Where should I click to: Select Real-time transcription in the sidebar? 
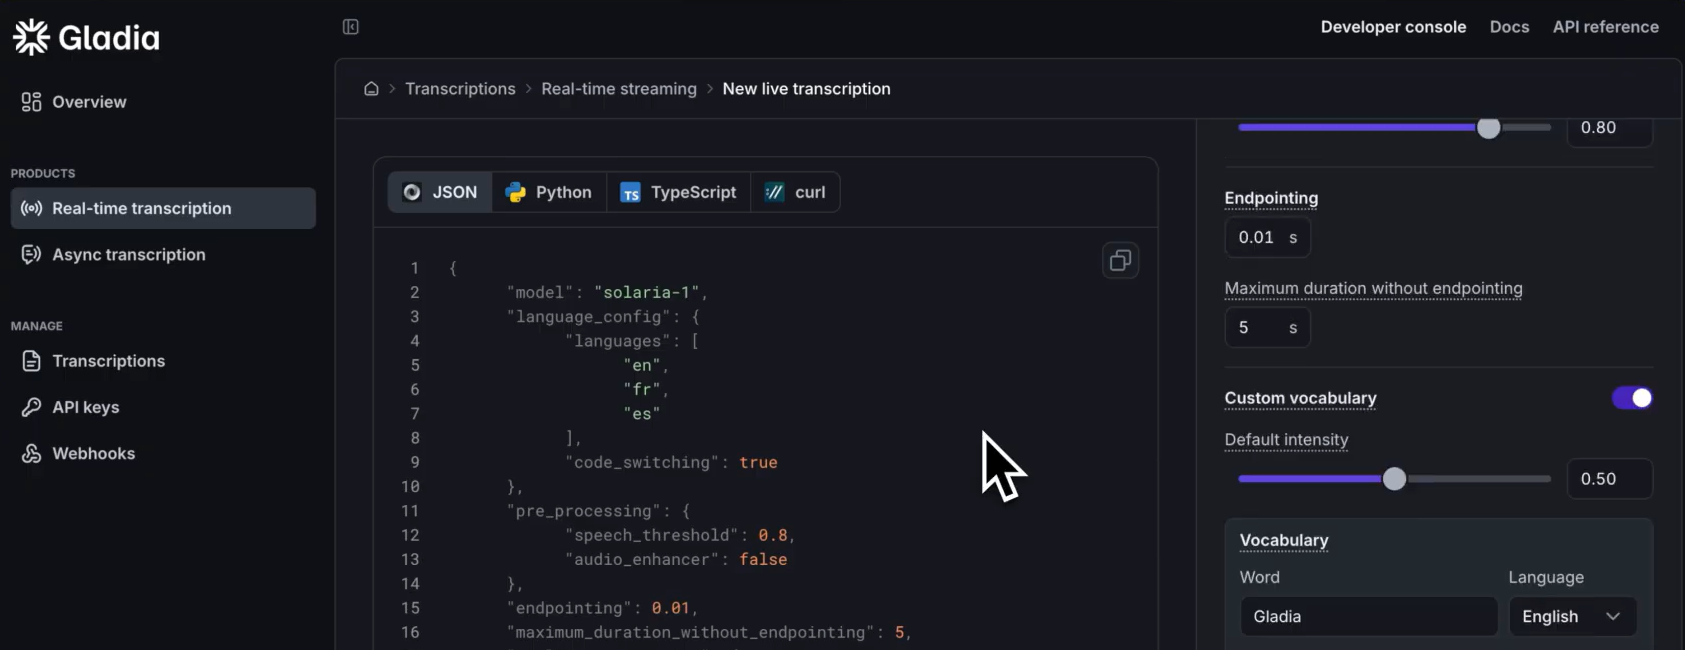coord(163,208)
